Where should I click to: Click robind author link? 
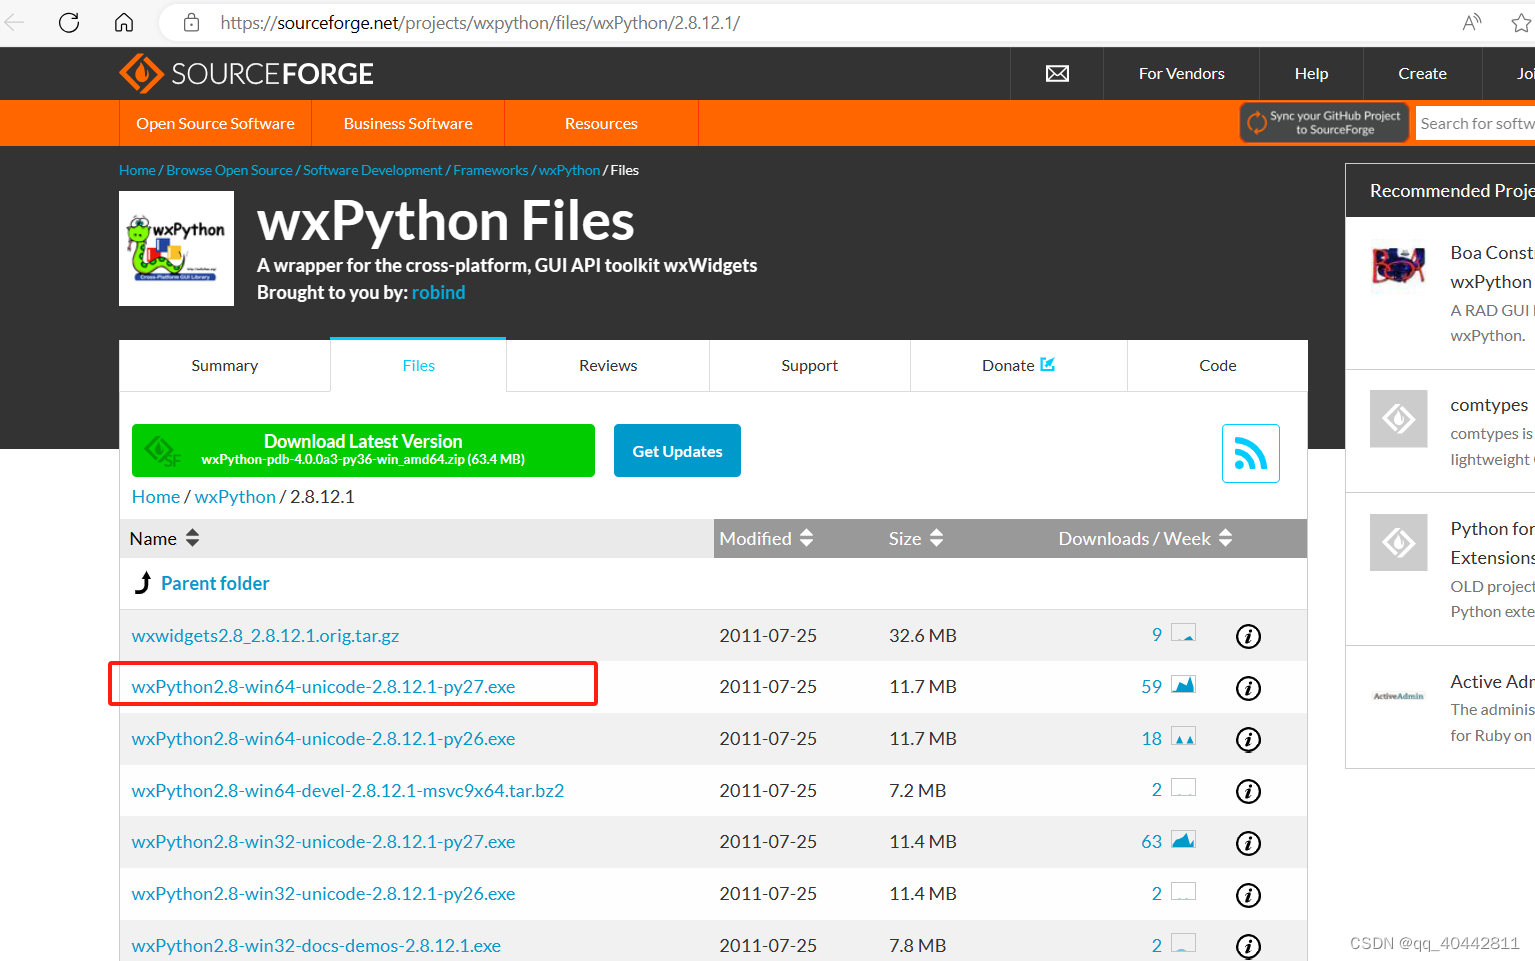click(438, 292)
